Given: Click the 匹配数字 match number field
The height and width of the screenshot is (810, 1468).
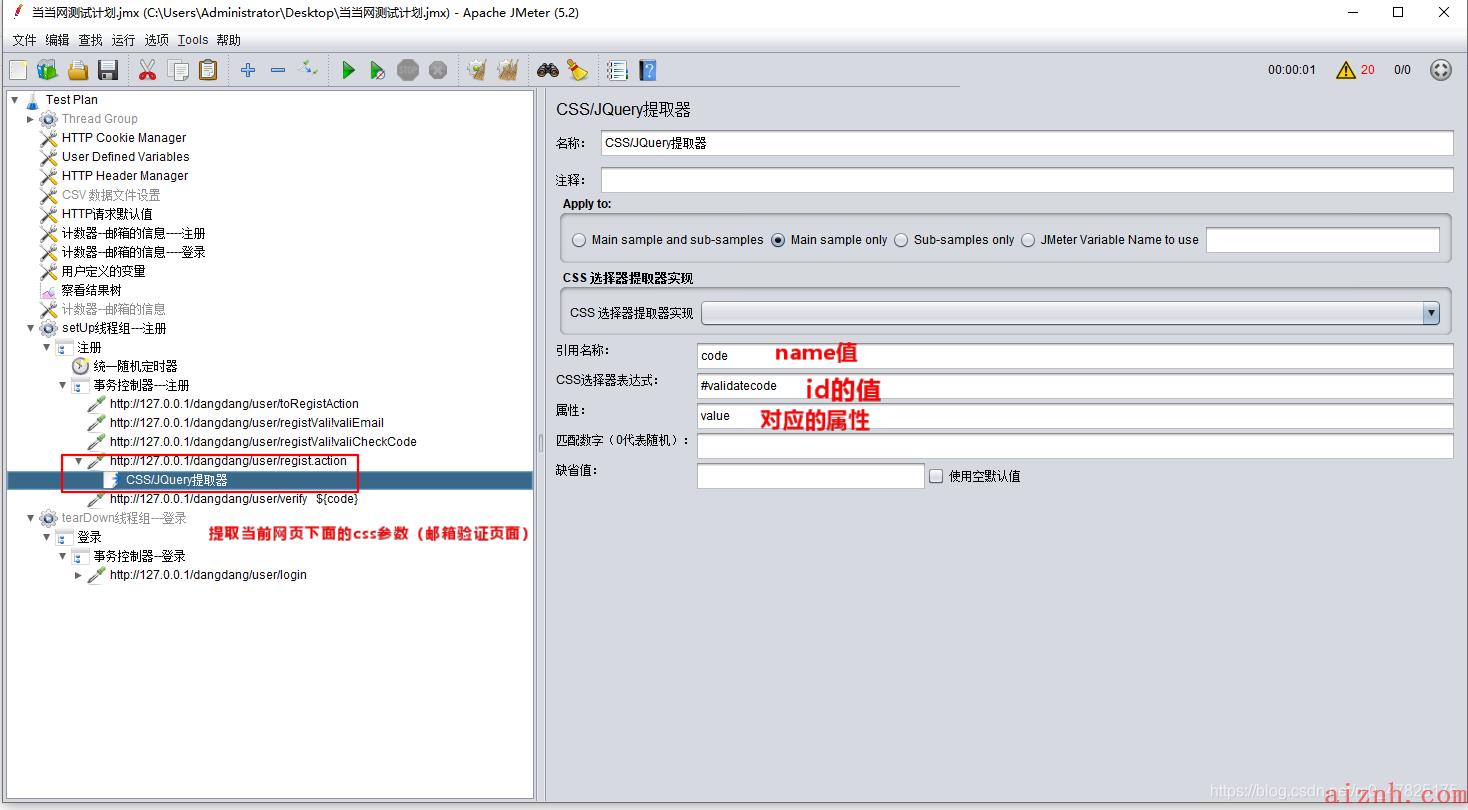Looking at the screenshot, I should [x=1075, y=446].
